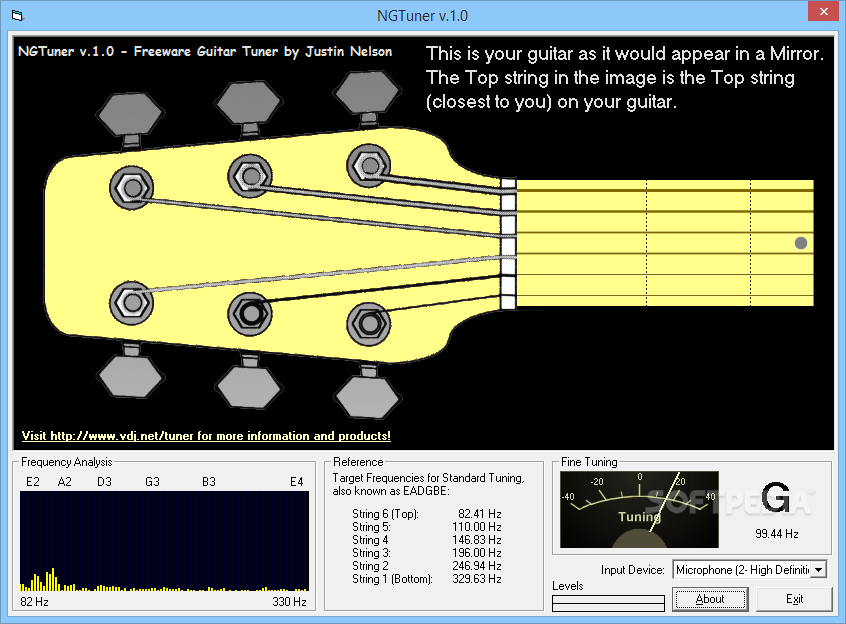Click the NGTuner window icon in title bar
This screenshot has height=624, width=846.
17,16
